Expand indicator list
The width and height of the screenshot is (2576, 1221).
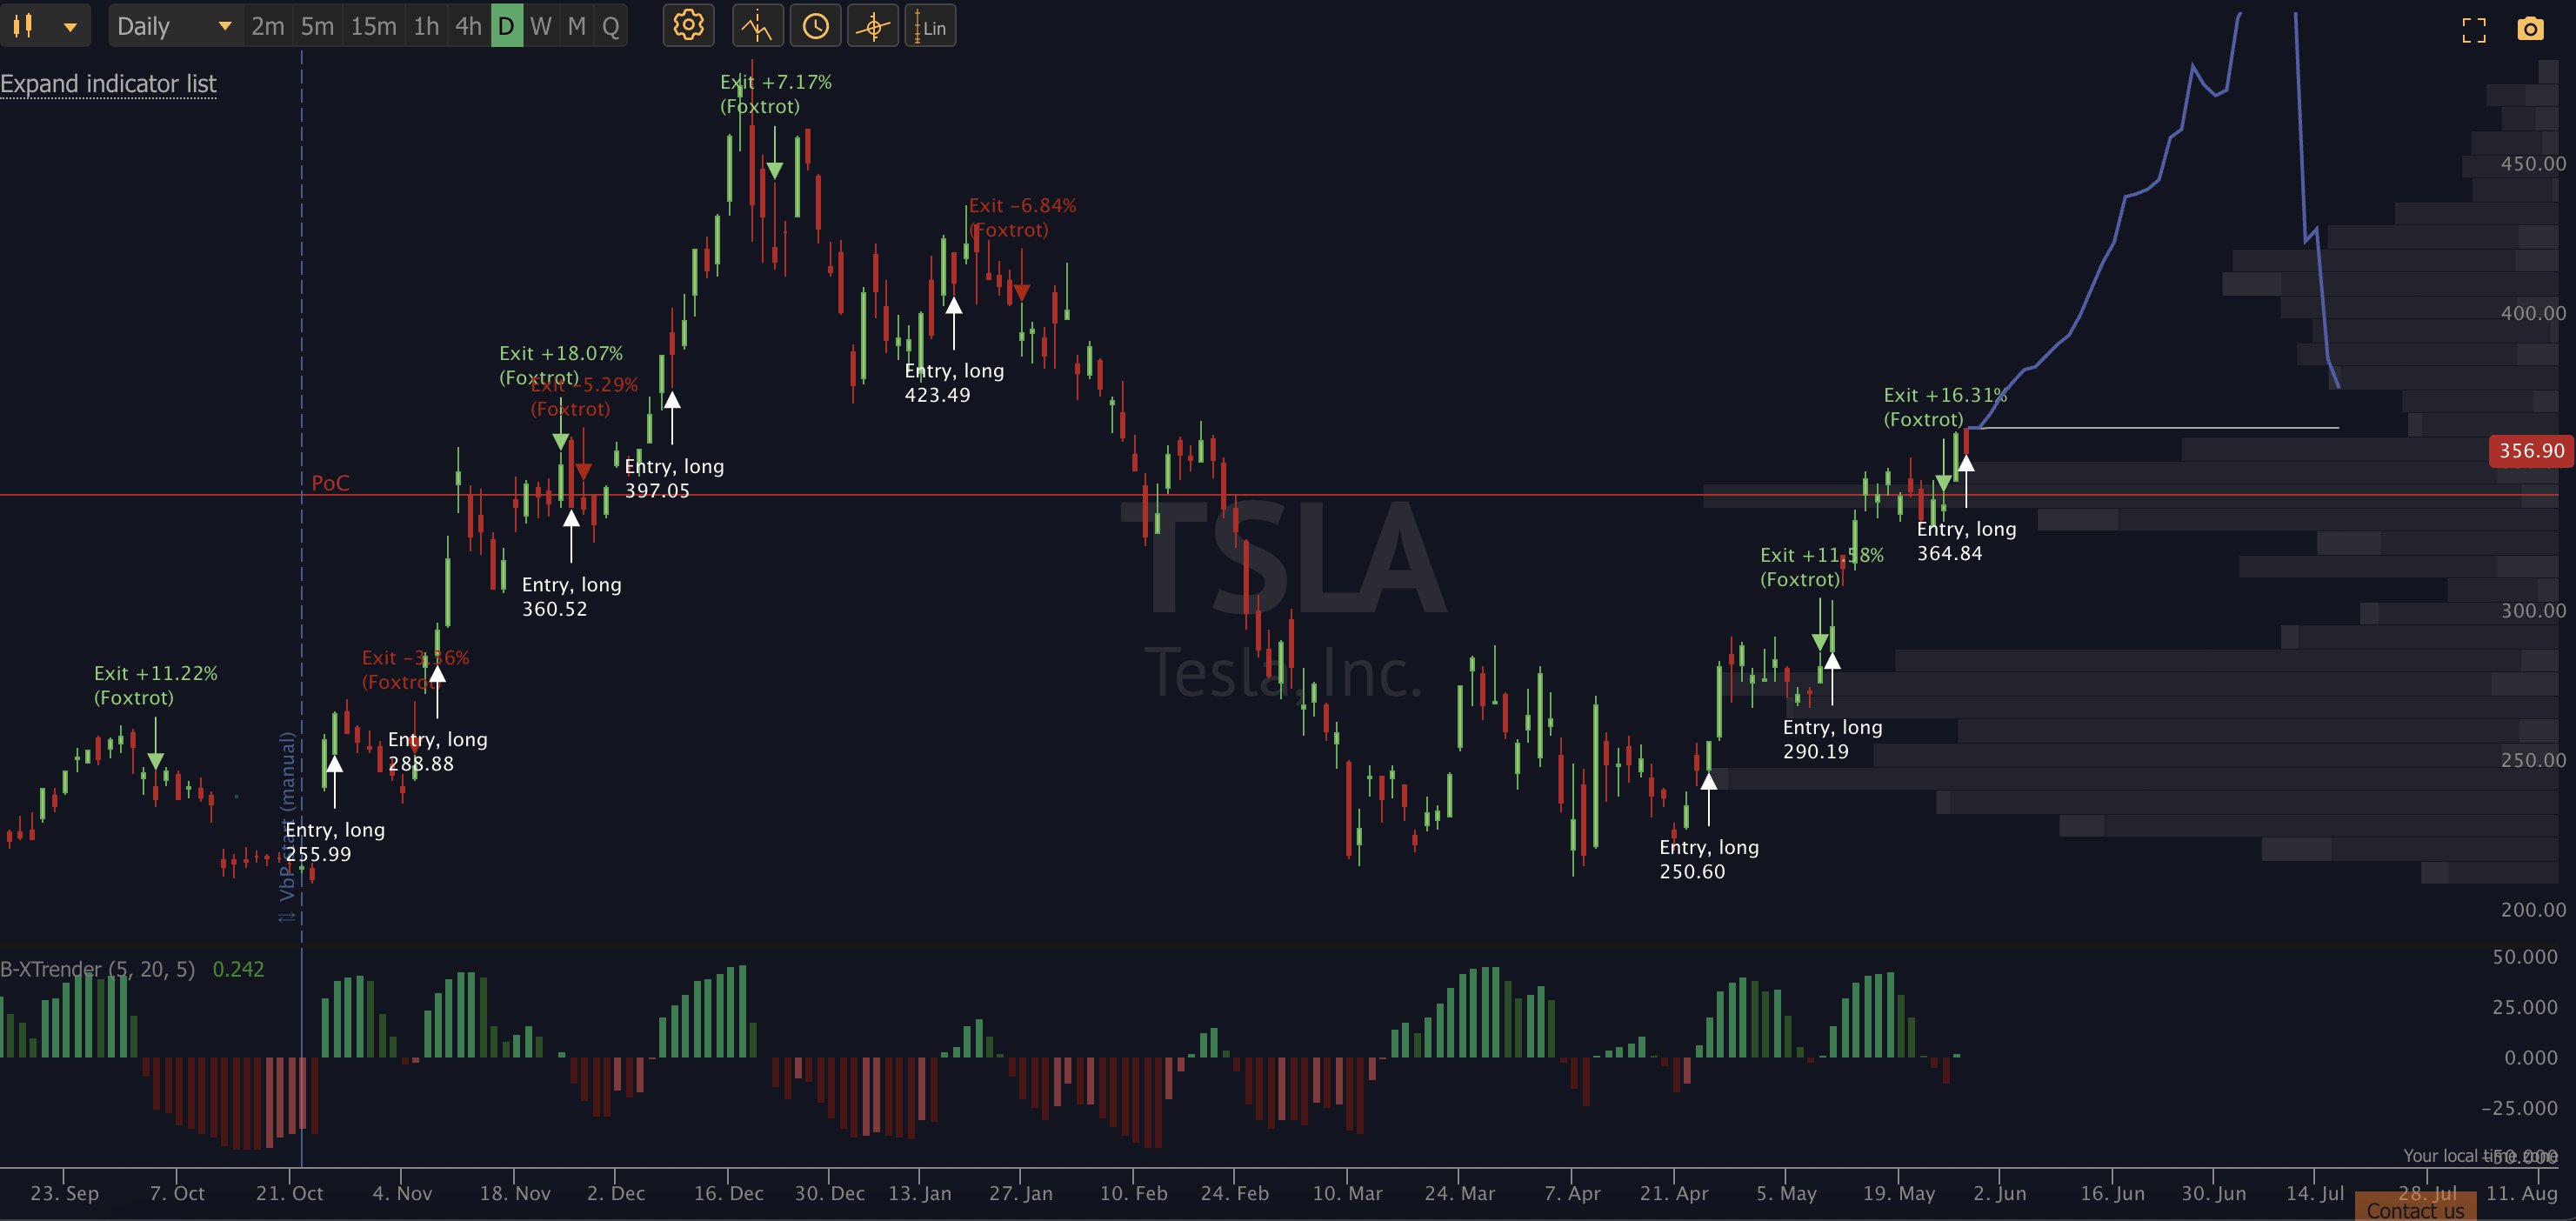[x=108, y=84]
